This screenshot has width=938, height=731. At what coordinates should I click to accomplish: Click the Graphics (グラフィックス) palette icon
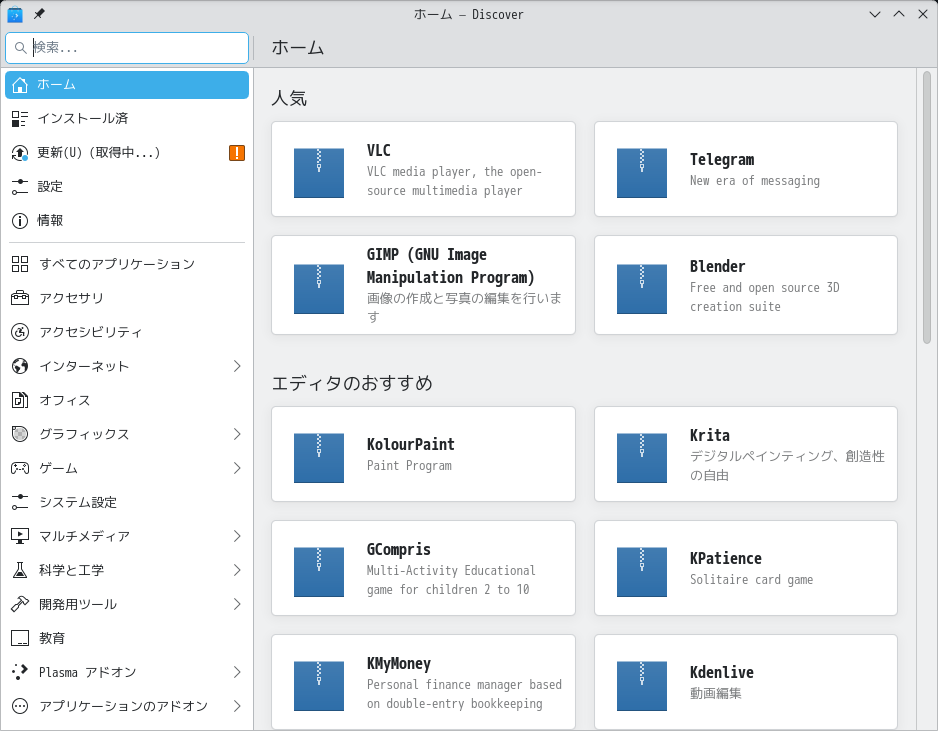pyautogui.click(x=20, y=434)
